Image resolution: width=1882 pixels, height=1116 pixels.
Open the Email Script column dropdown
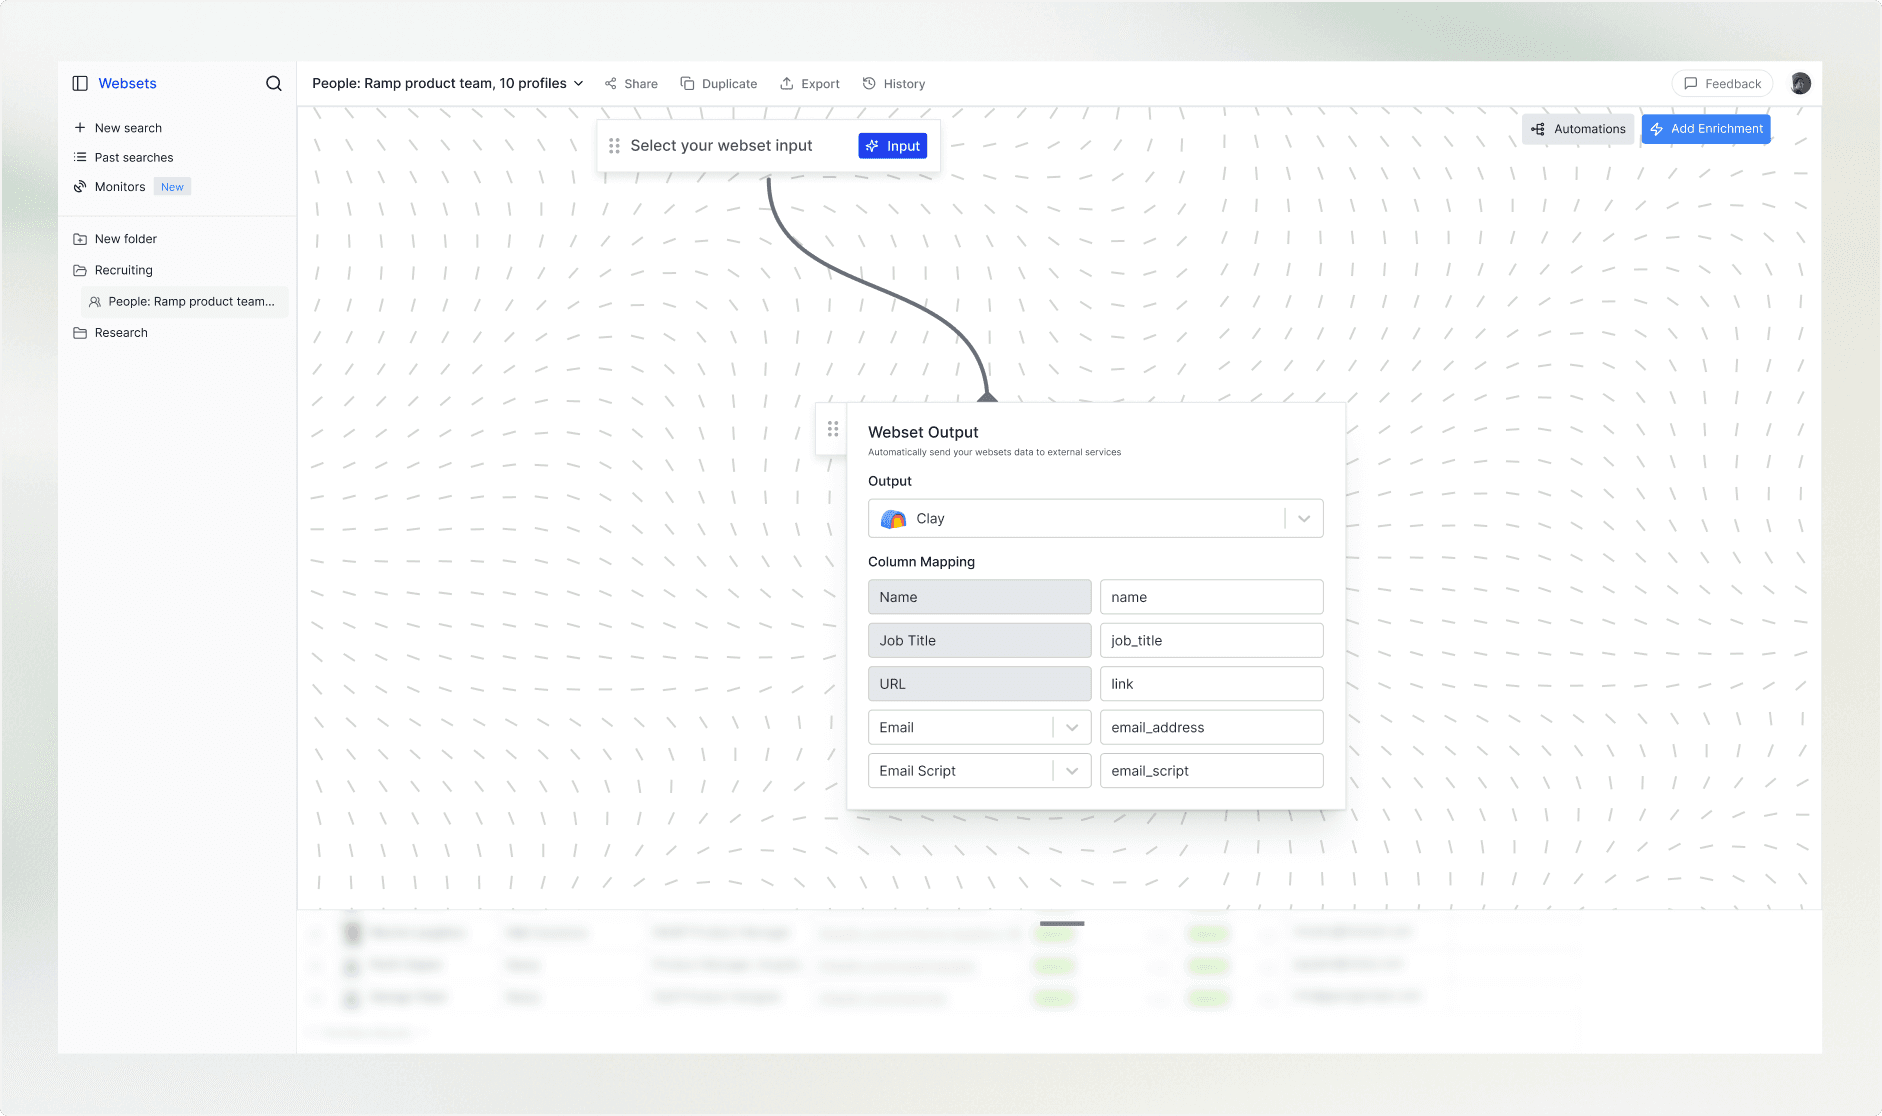pyautogui.click(x=980, y=771)
